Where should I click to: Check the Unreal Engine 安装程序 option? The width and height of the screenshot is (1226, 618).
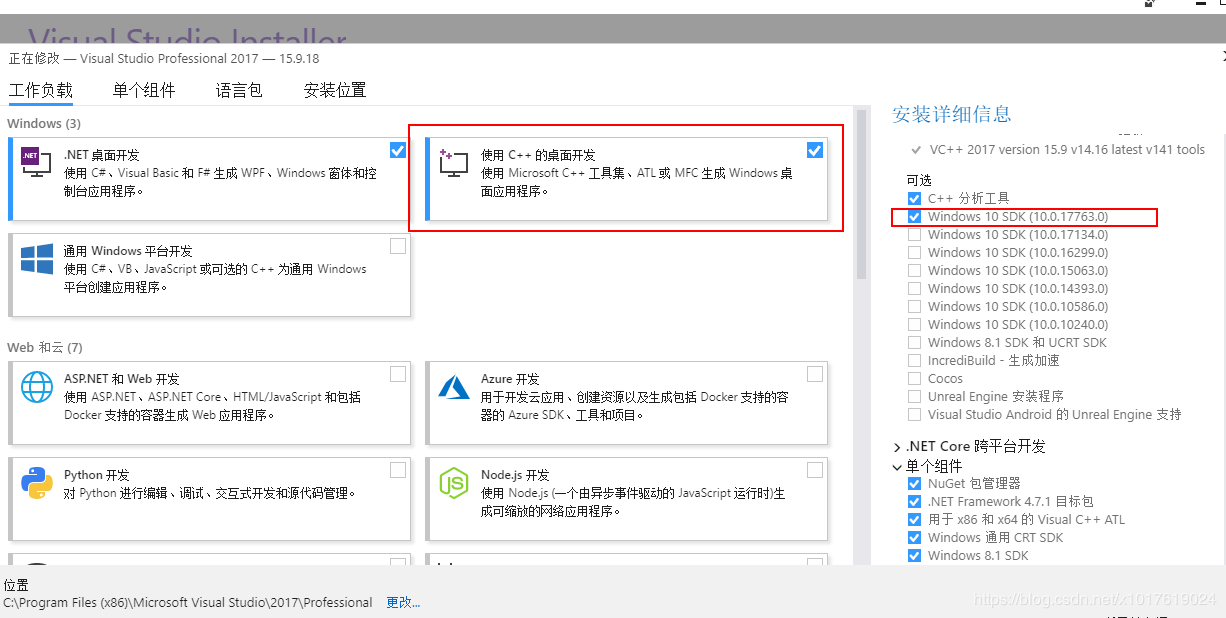914,396
